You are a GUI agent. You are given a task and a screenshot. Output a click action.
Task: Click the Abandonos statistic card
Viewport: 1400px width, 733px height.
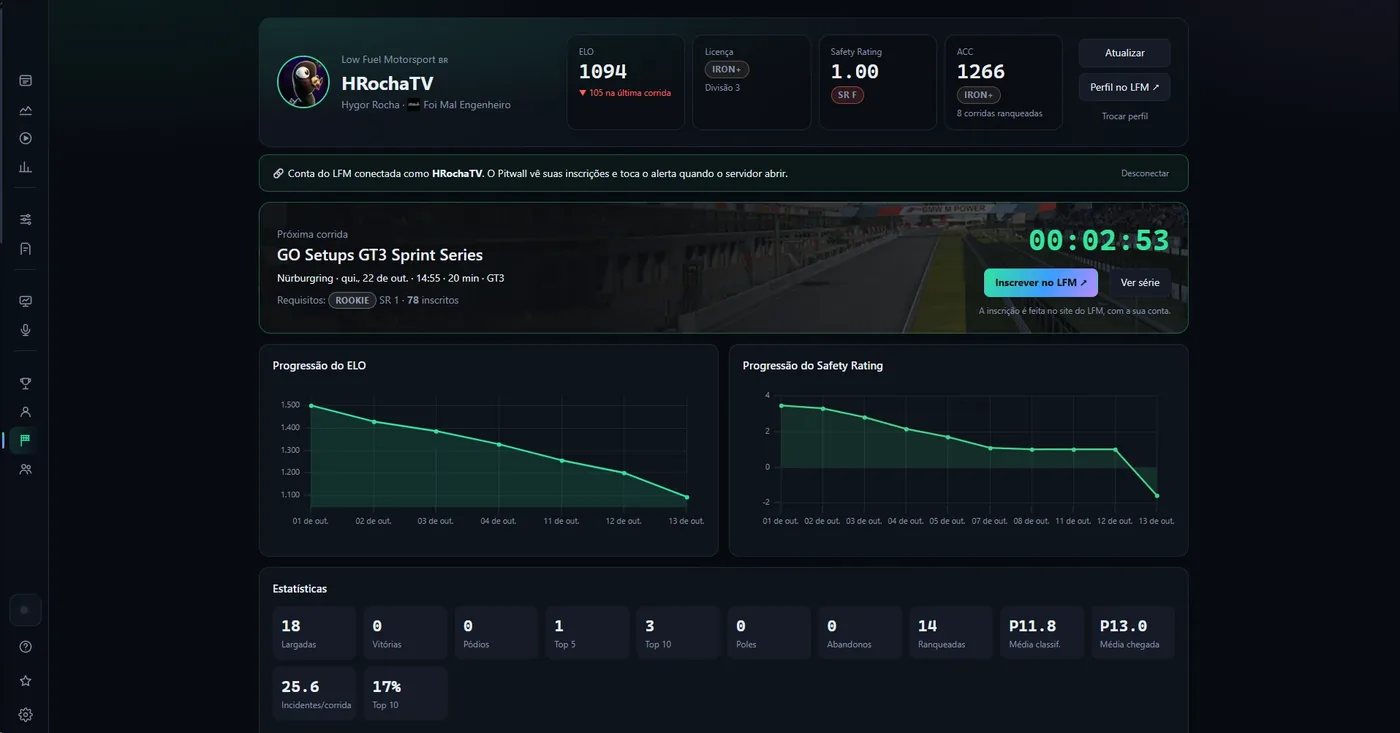[x=860, y=633]
